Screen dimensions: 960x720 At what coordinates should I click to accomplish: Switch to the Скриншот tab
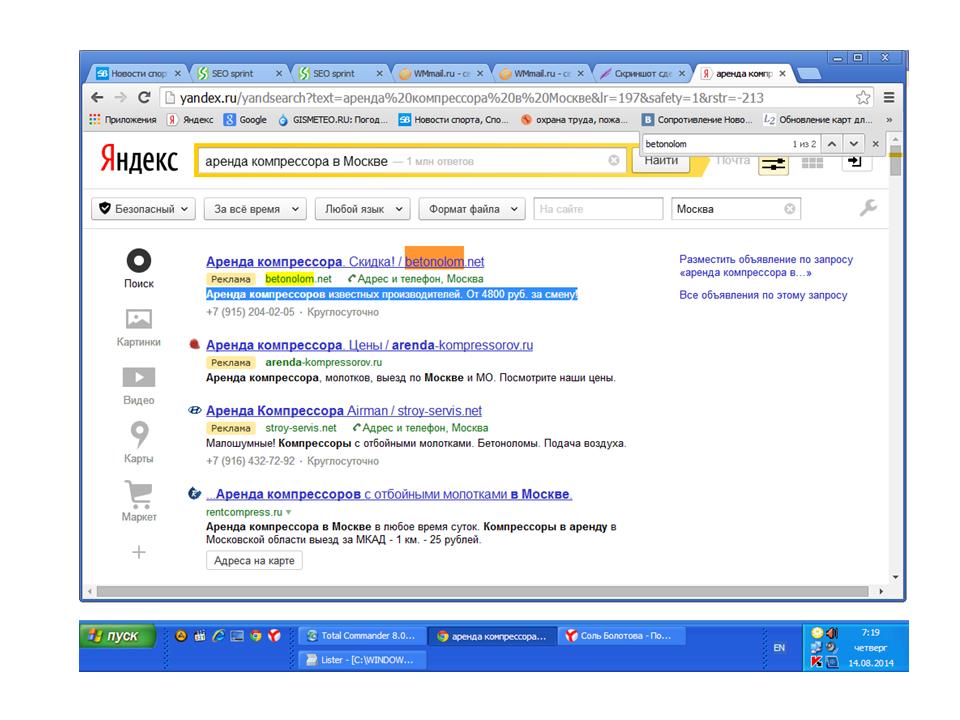(x=643, y=73)
